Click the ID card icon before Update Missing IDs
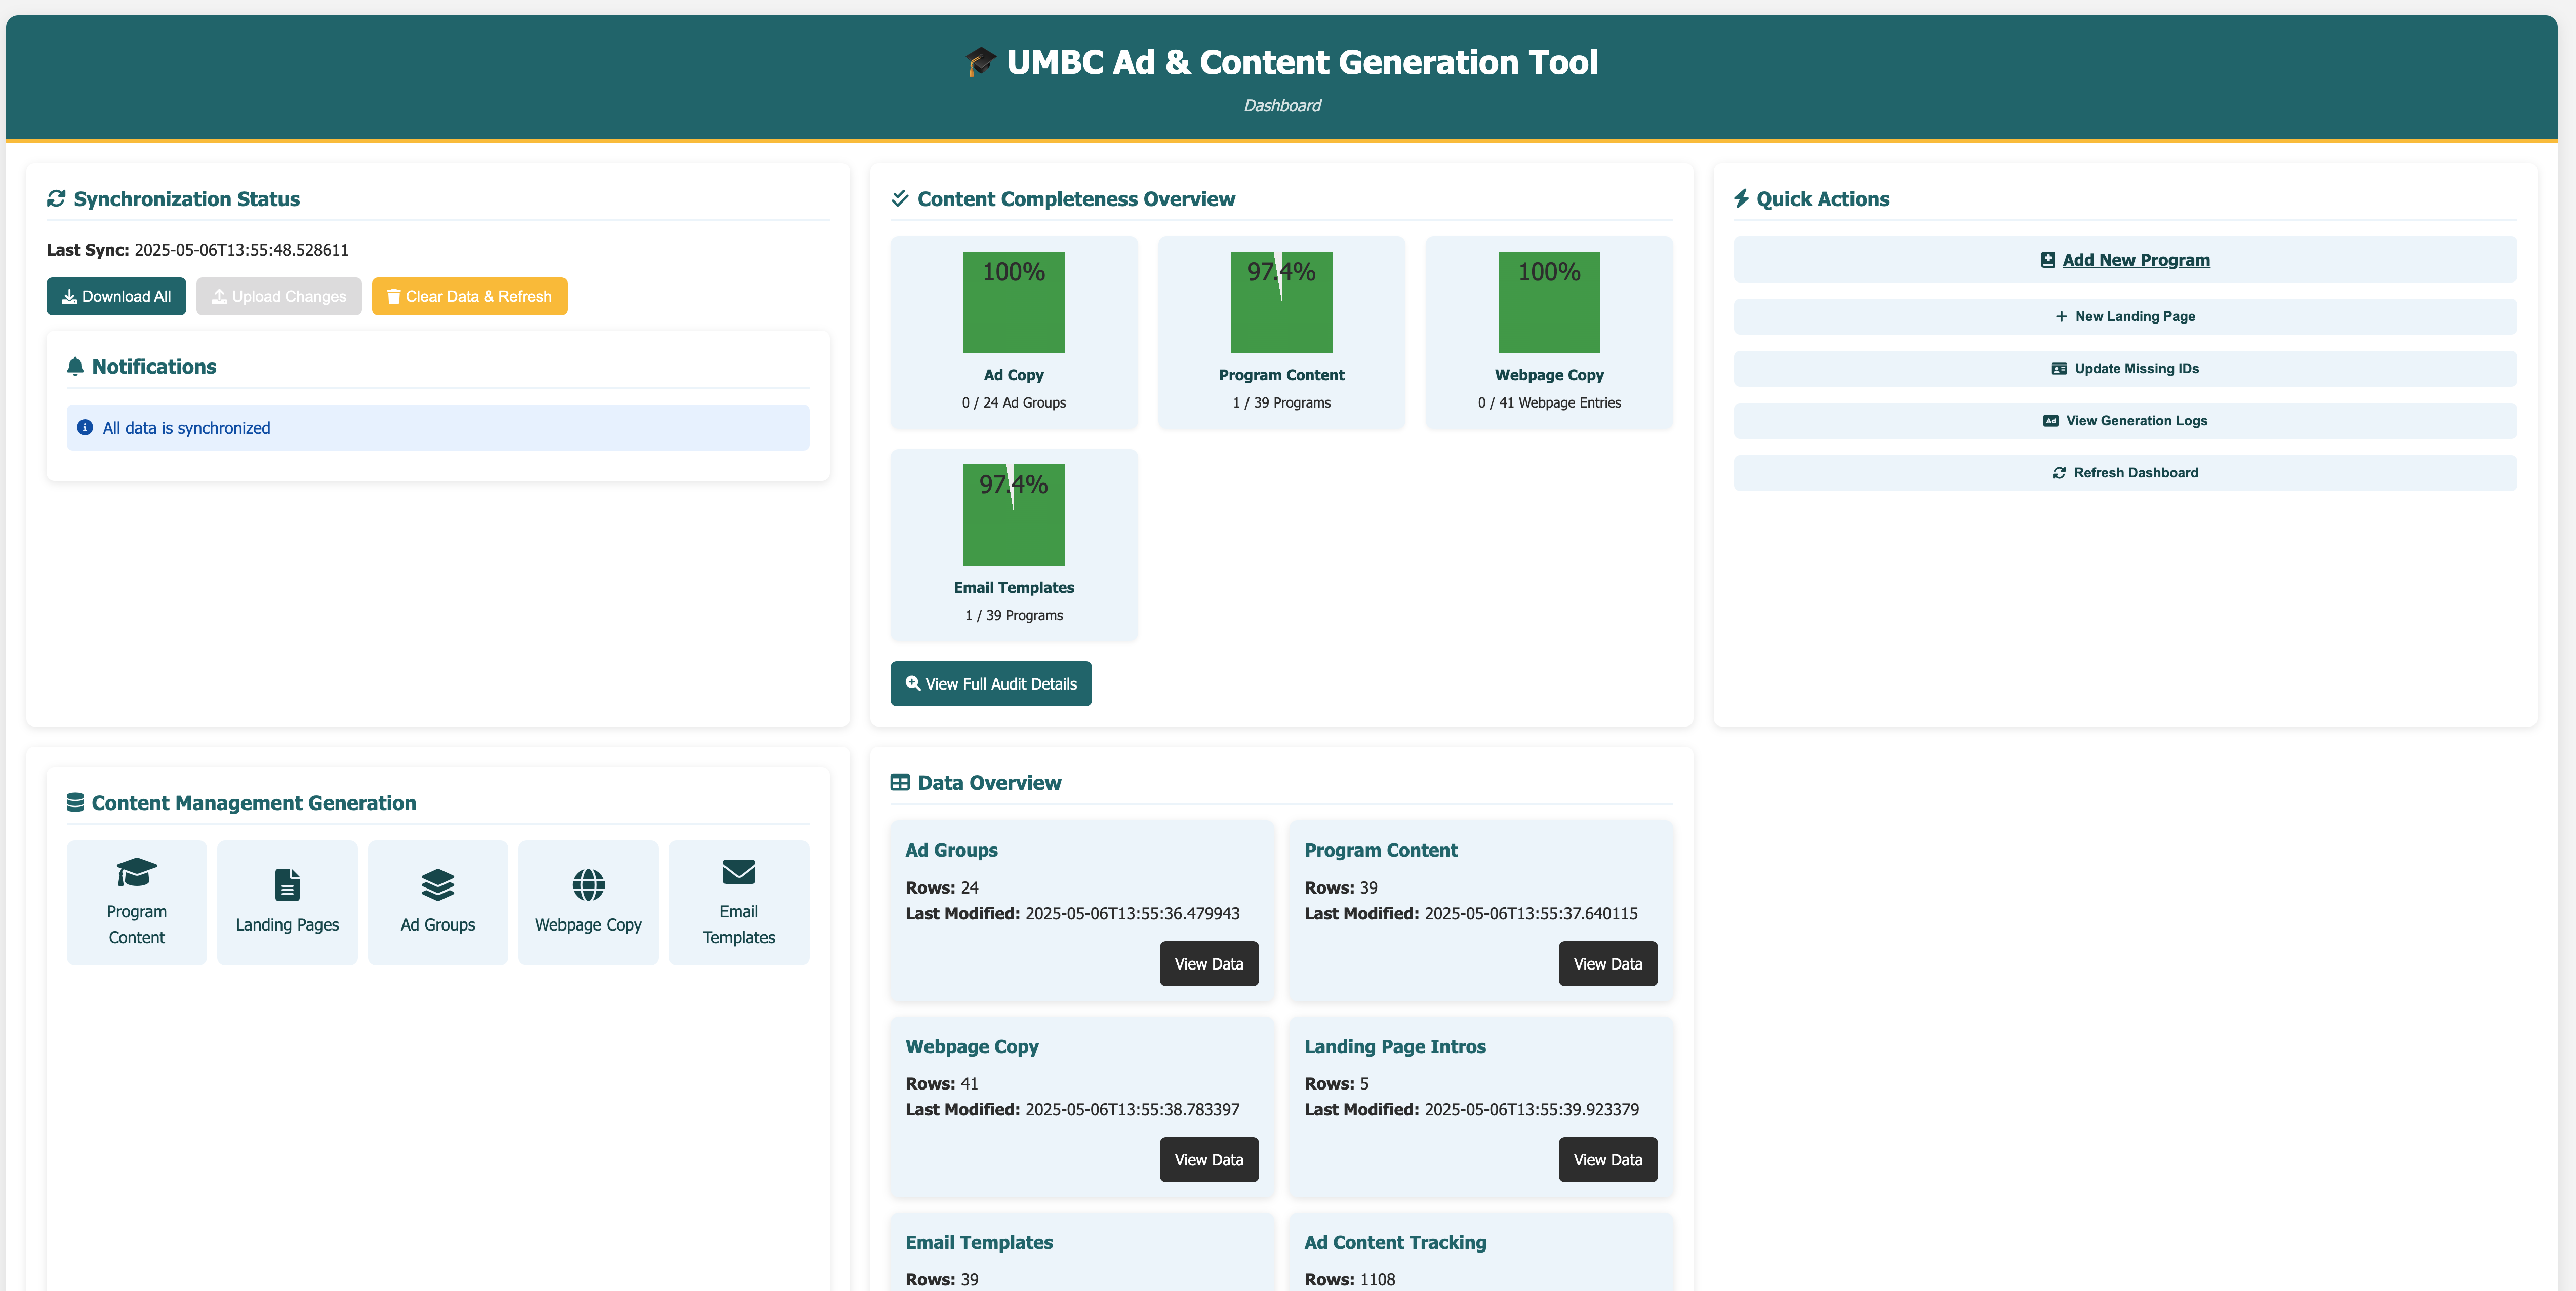2576x1291 pixels. point(2059,369)
